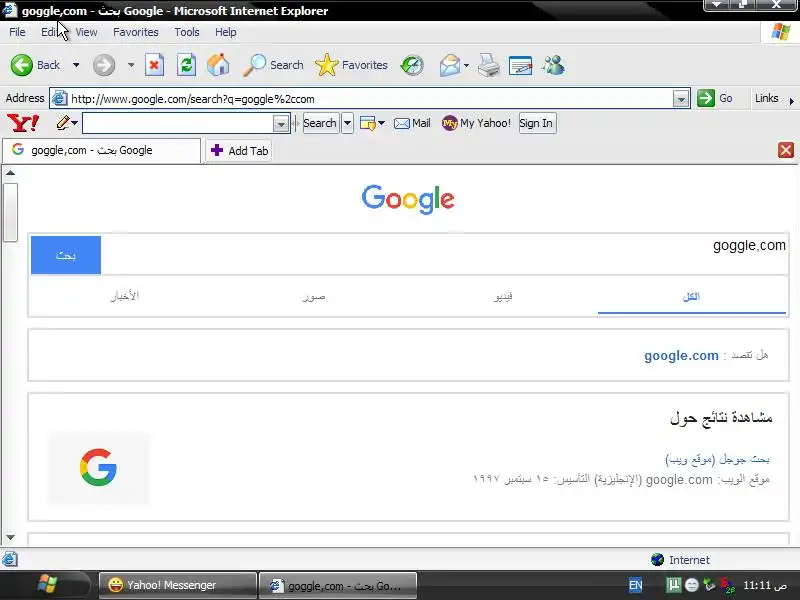Switch to the فيديو video tab
This screenshot has height=600, width=800.
(x=503, y=296)
